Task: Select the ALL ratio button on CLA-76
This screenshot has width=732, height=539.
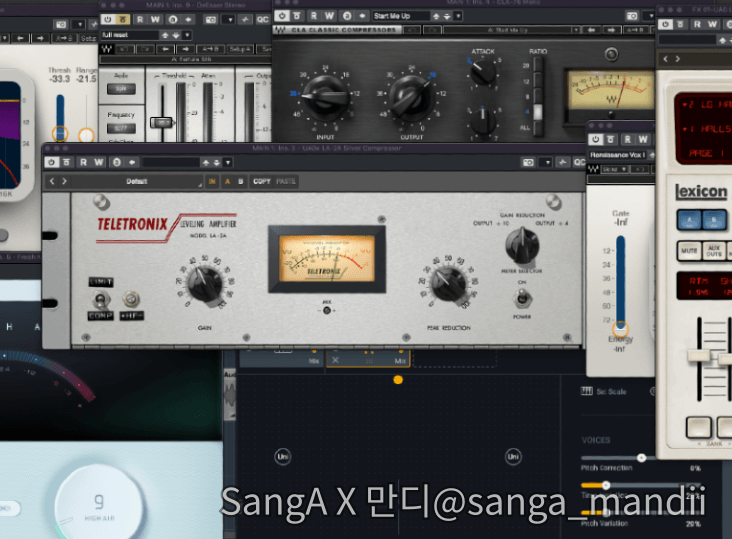Action: point(539,130)
